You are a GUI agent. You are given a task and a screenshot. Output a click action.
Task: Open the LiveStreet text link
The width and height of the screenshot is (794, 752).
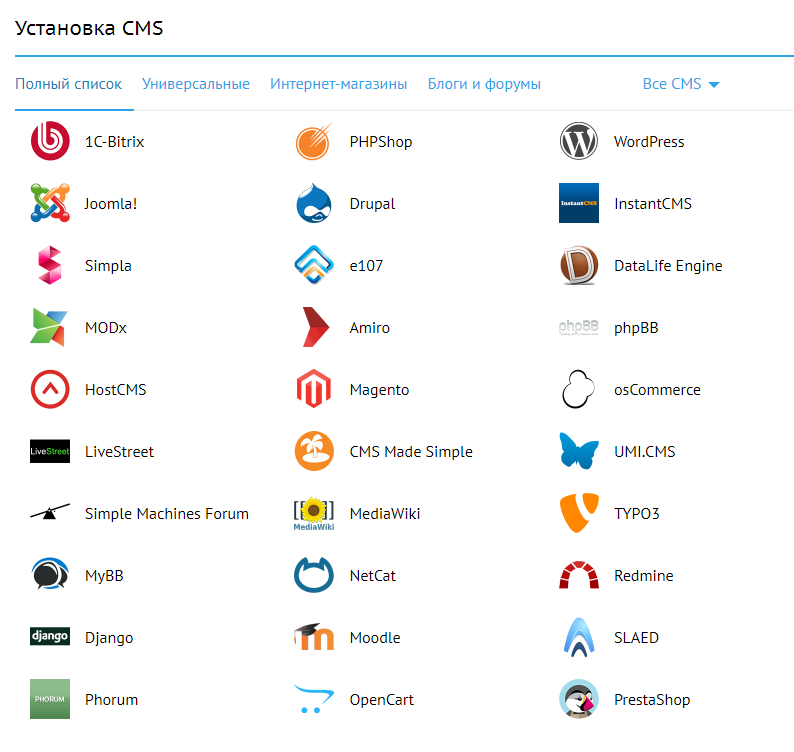click(x=119, y=451)
